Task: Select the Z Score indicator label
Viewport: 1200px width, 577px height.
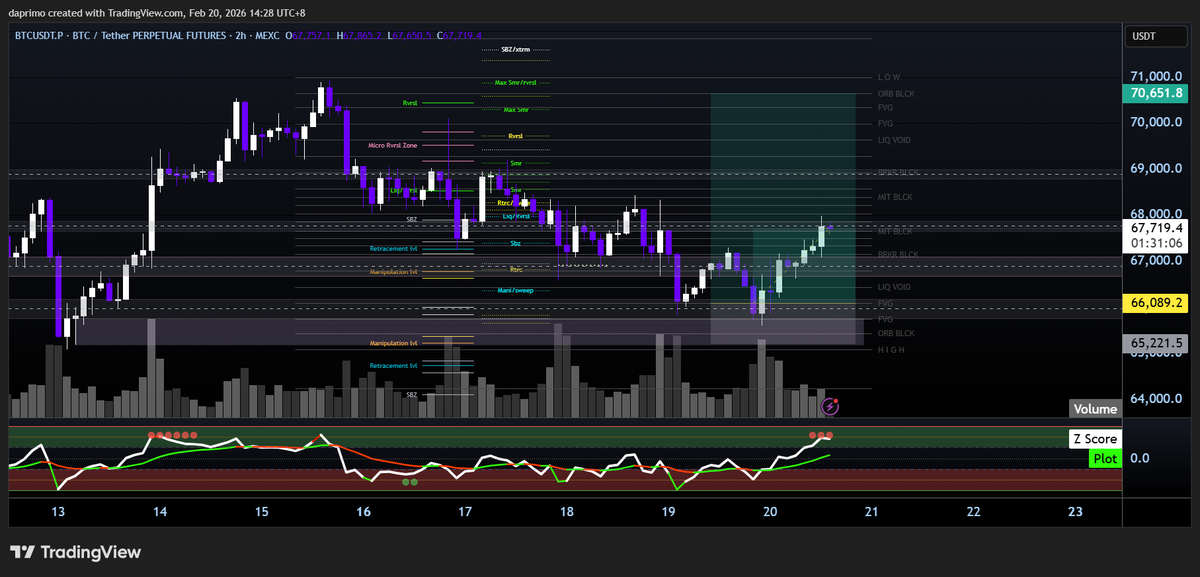Action: pos(1095,439)
